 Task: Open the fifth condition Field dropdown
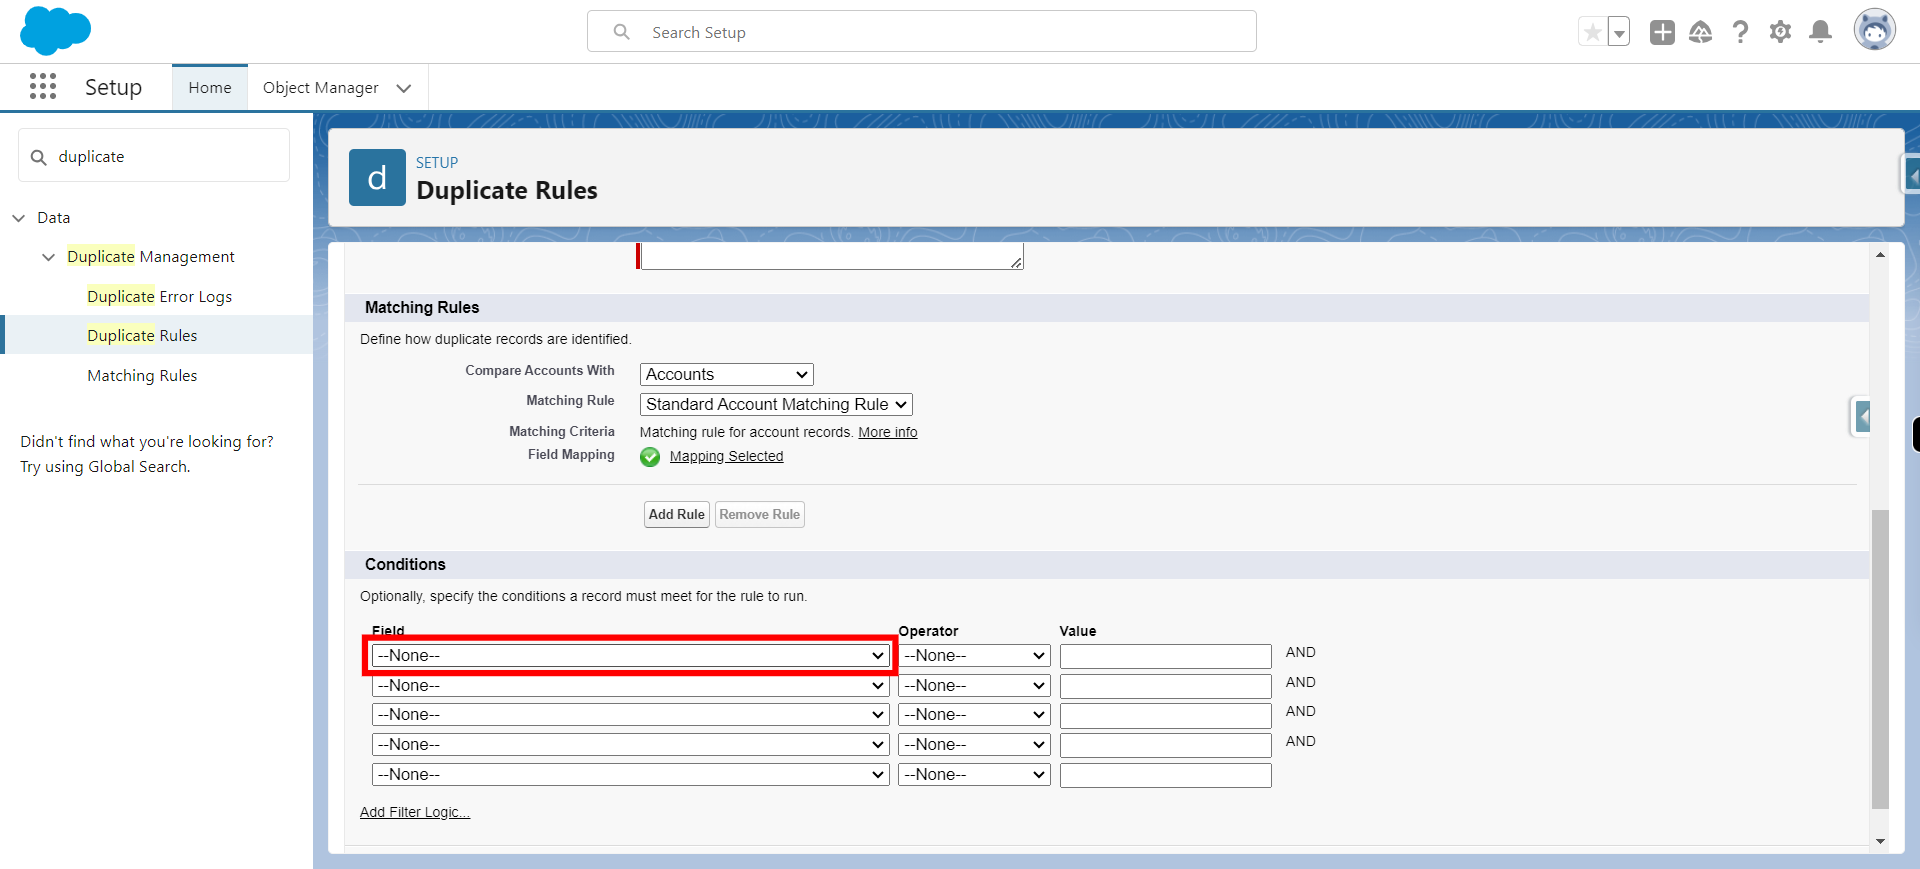pyautogui.click(x=631, y=775)
